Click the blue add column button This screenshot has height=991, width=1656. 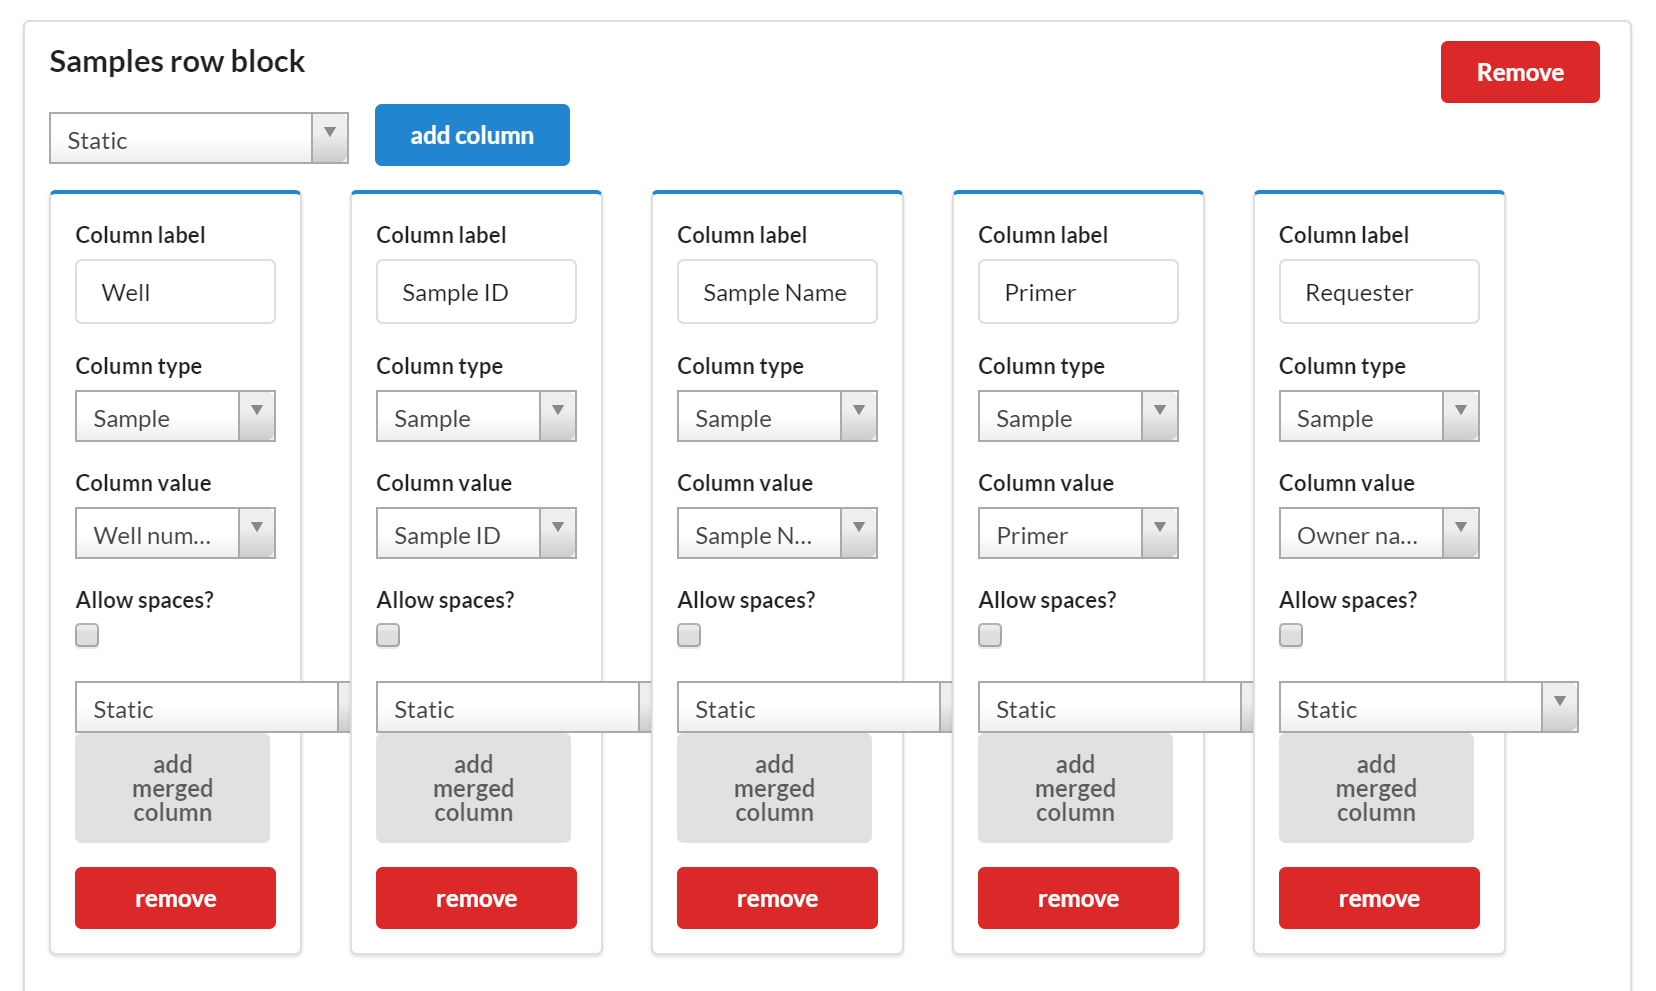coord(472,135)
